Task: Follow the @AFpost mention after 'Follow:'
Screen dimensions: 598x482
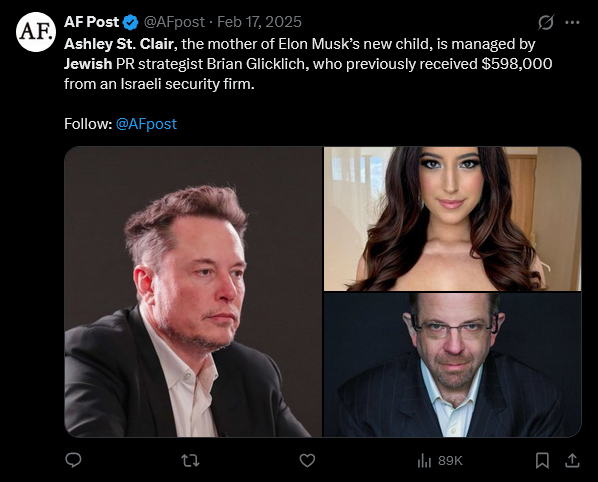Action: click(146, 124)
